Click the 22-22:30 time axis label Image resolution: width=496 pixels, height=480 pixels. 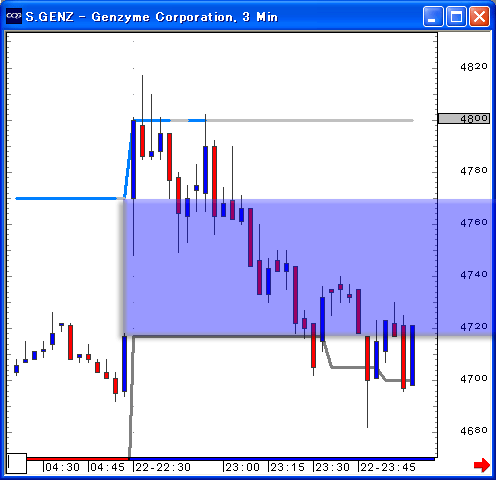point(163,467)
